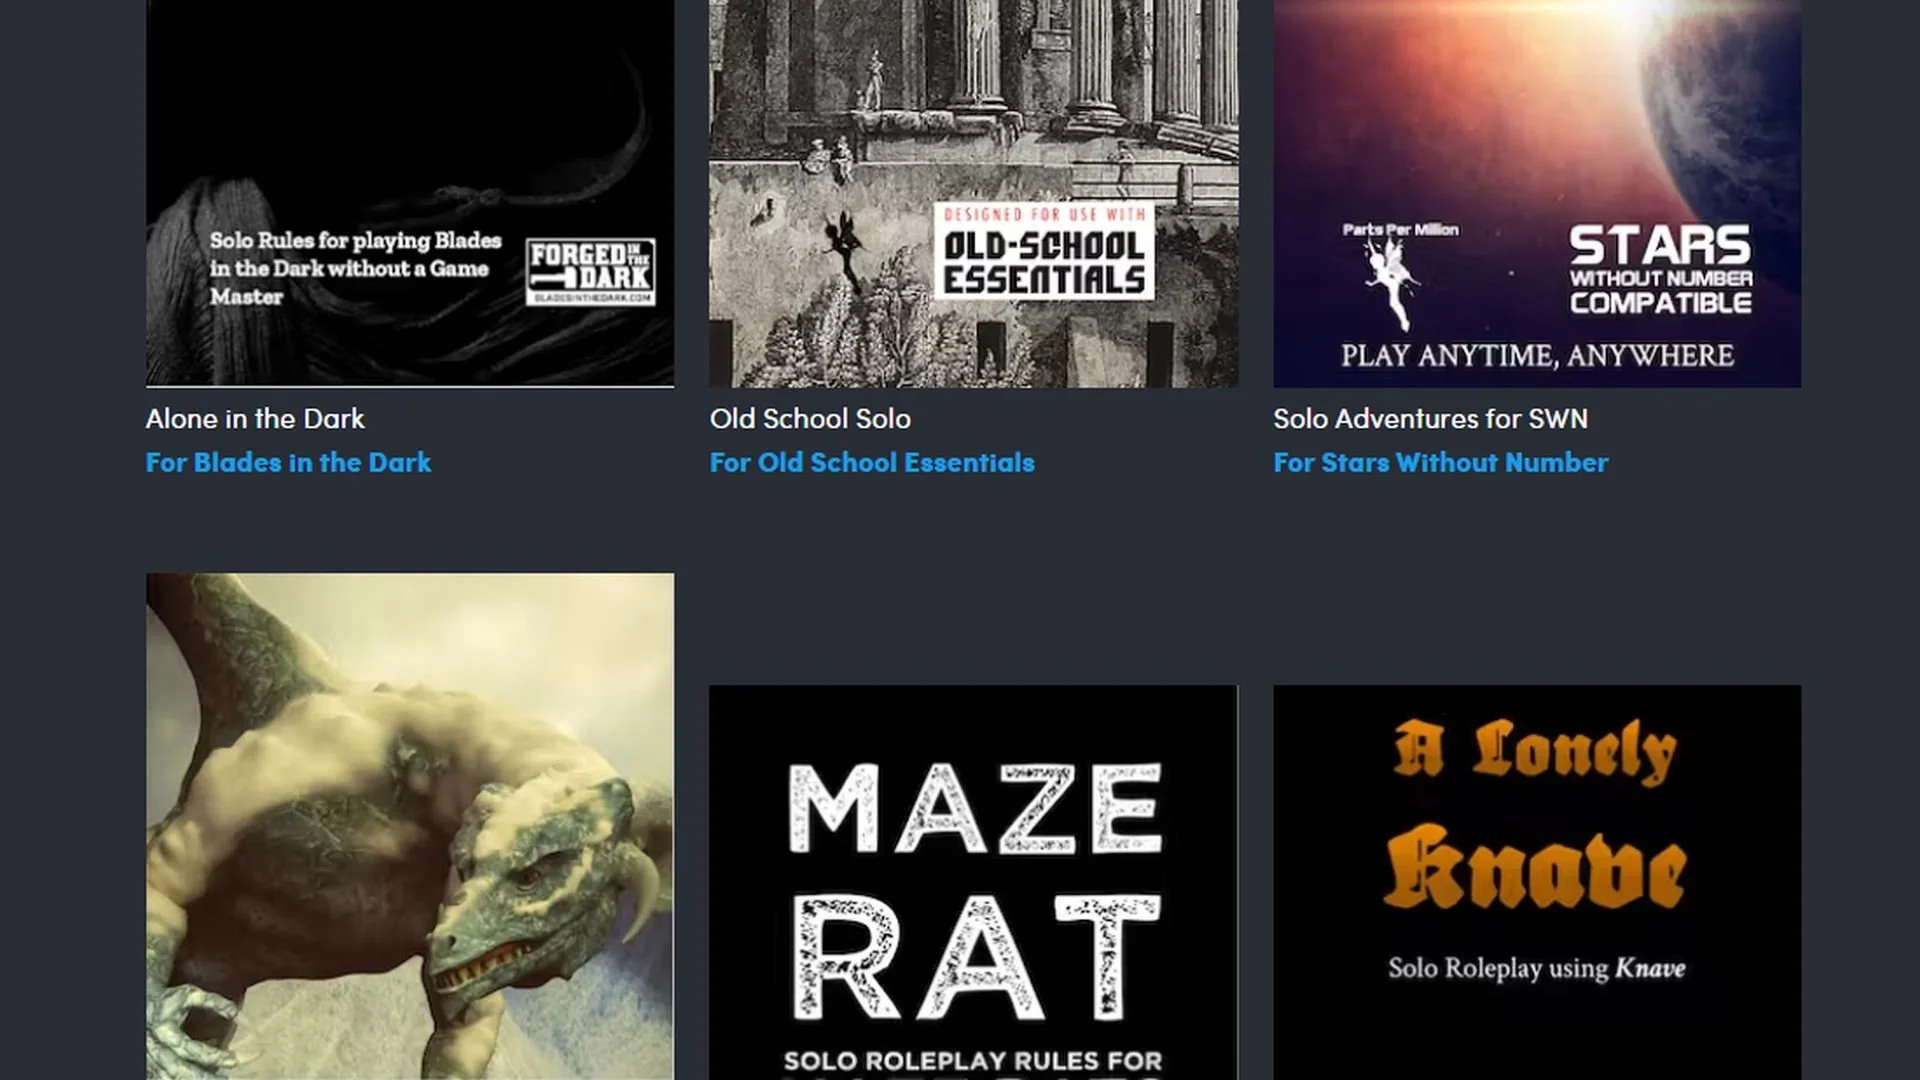
Task: Click the Alone in the Dark title
Action: click(255, 419)
